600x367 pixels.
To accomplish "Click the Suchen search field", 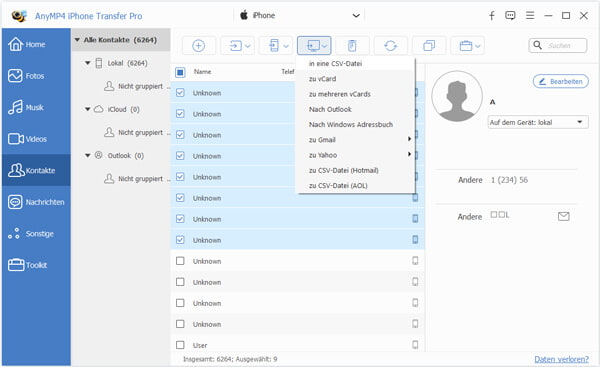I will [558, 46].
